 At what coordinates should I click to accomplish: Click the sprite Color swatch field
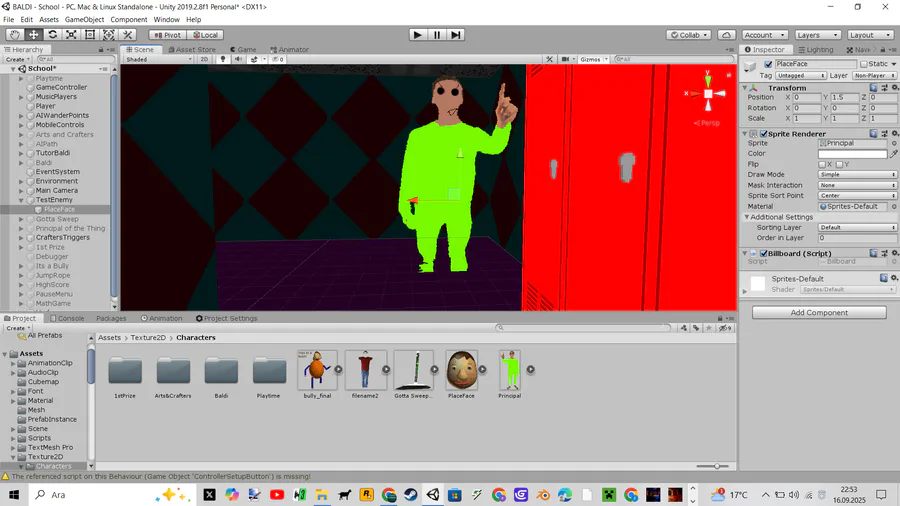pyautogui.click(x=852, y=154)
